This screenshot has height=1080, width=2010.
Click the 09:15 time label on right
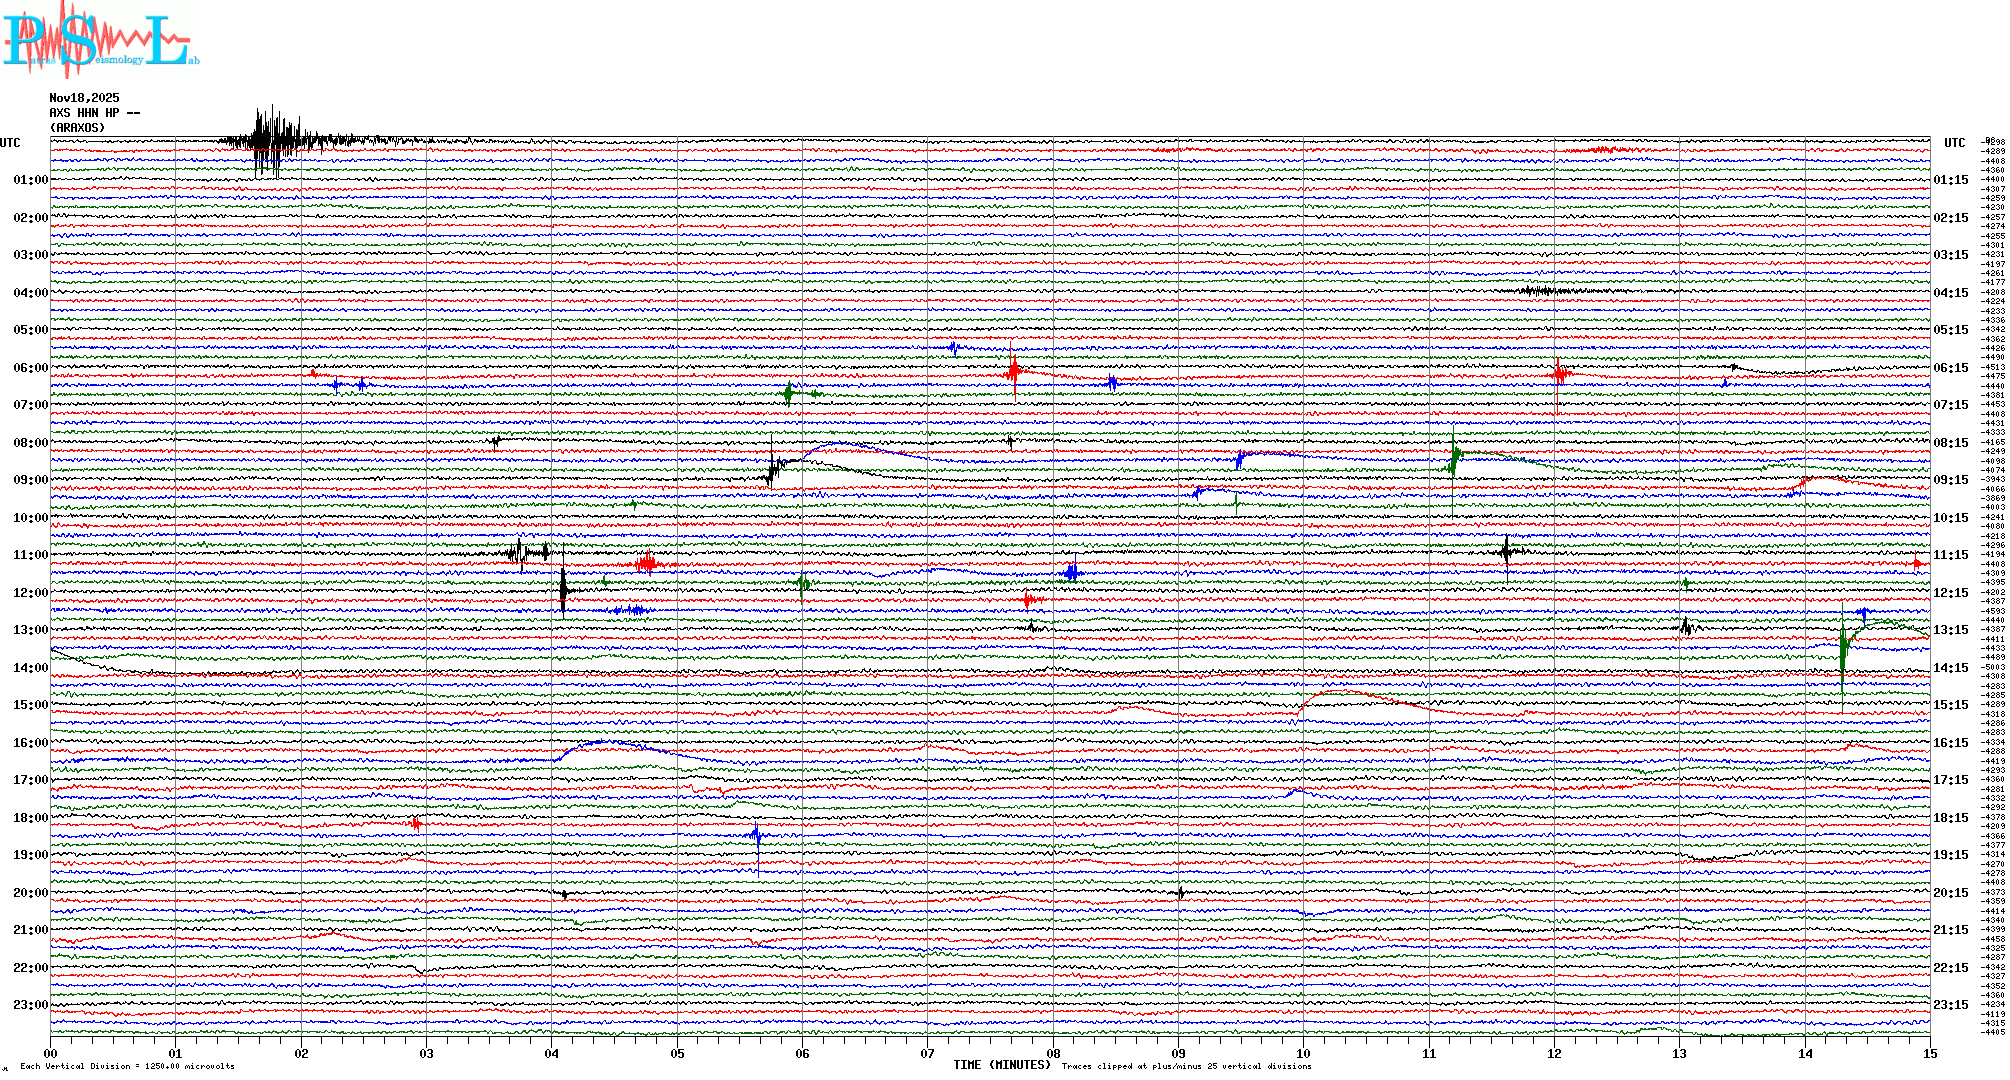coord(1950,480)
